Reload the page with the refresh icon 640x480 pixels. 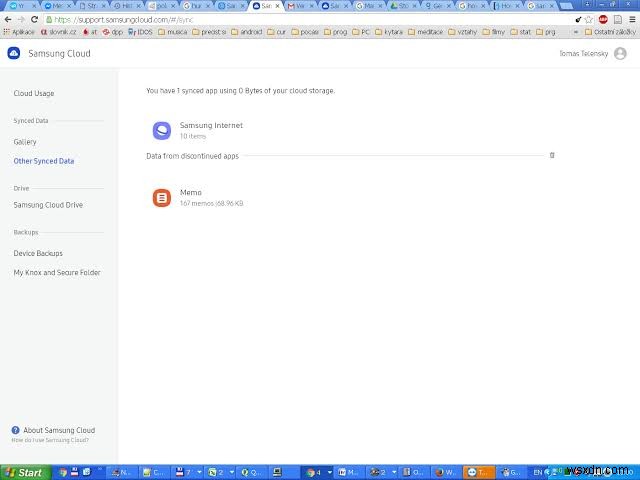point(35,20)
